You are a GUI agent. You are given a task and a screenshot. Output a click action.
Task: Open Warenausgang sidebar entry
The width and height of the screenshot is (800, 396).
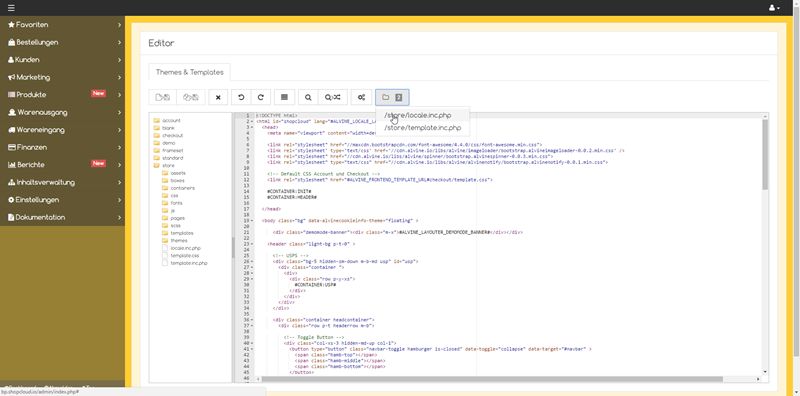pos(62,112)
